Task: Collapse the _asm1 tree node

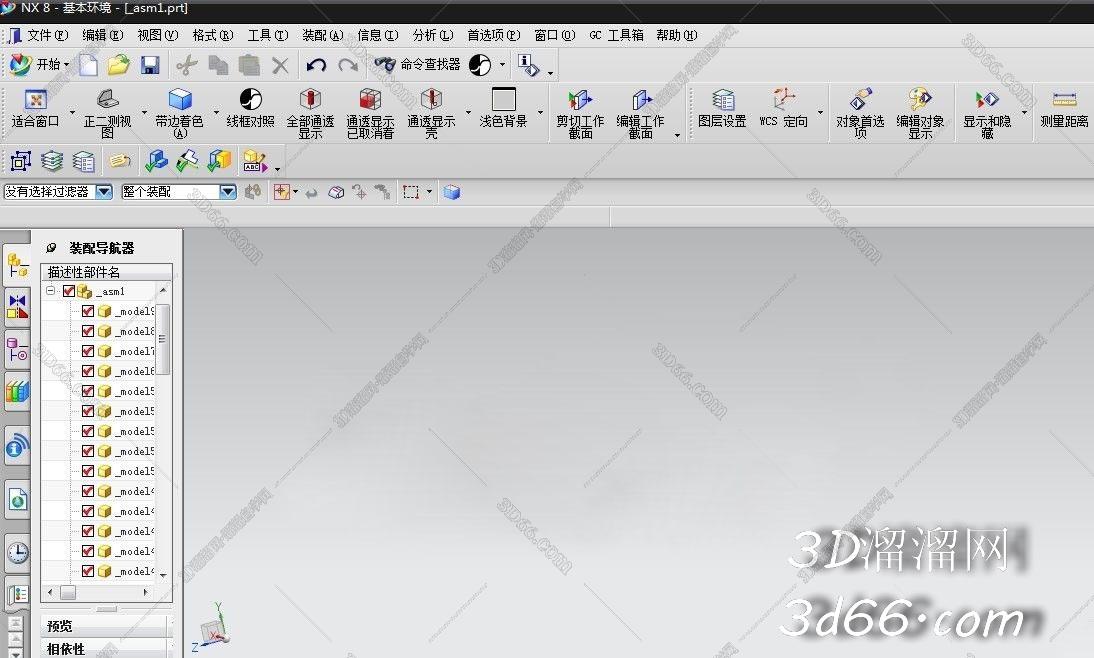Action: [49, 291]
